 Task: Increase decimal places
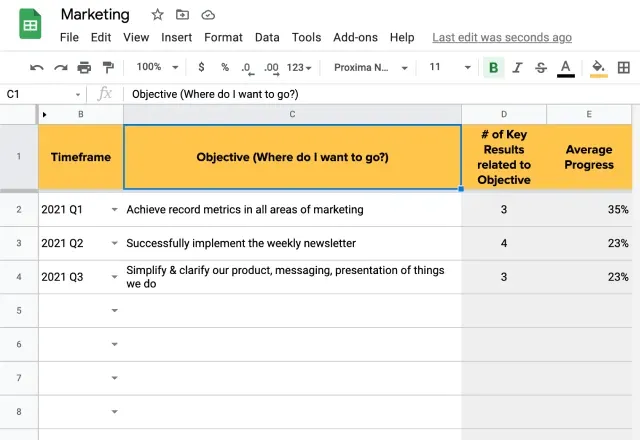tap(271, 68)
